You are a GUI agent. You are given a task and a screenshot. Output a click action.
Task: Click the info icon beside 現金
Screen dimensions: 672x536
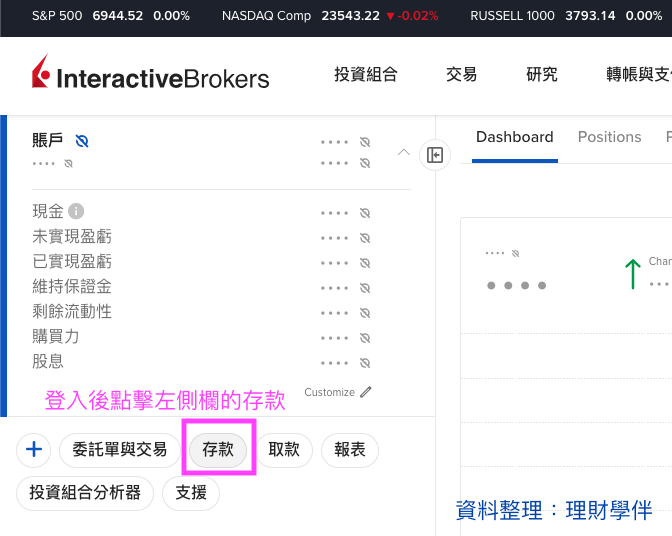click(x=76, y=211)
